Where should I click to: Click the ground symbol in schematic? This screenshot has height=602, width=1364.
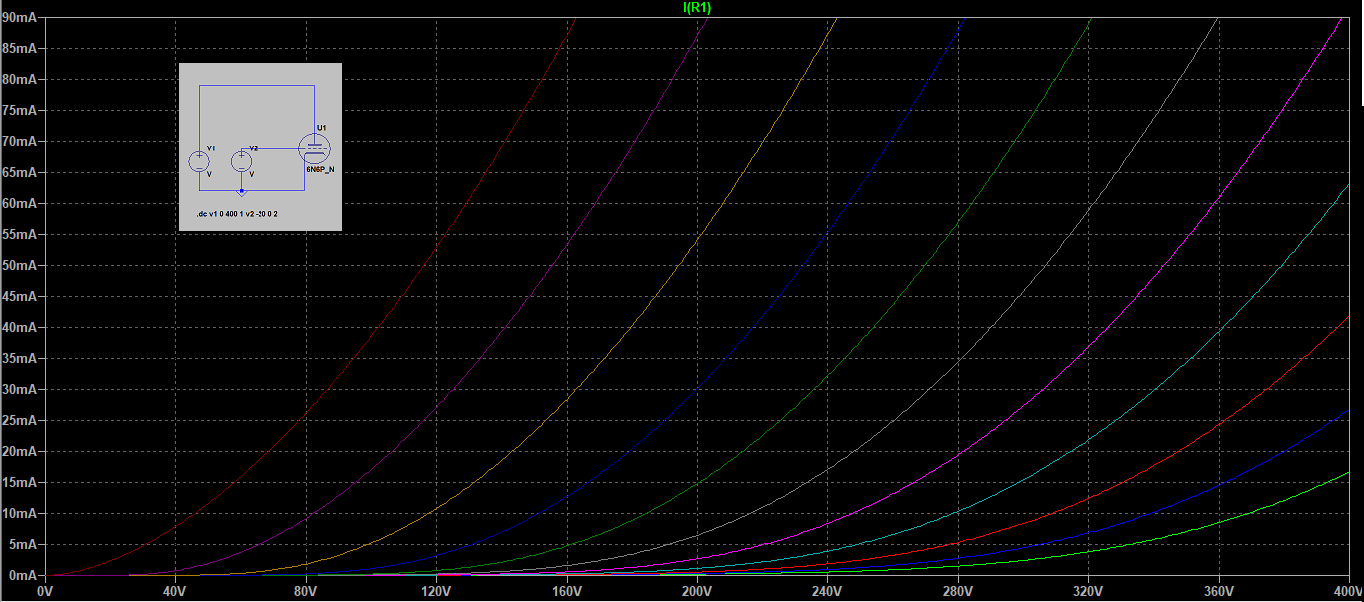point(242,191)
